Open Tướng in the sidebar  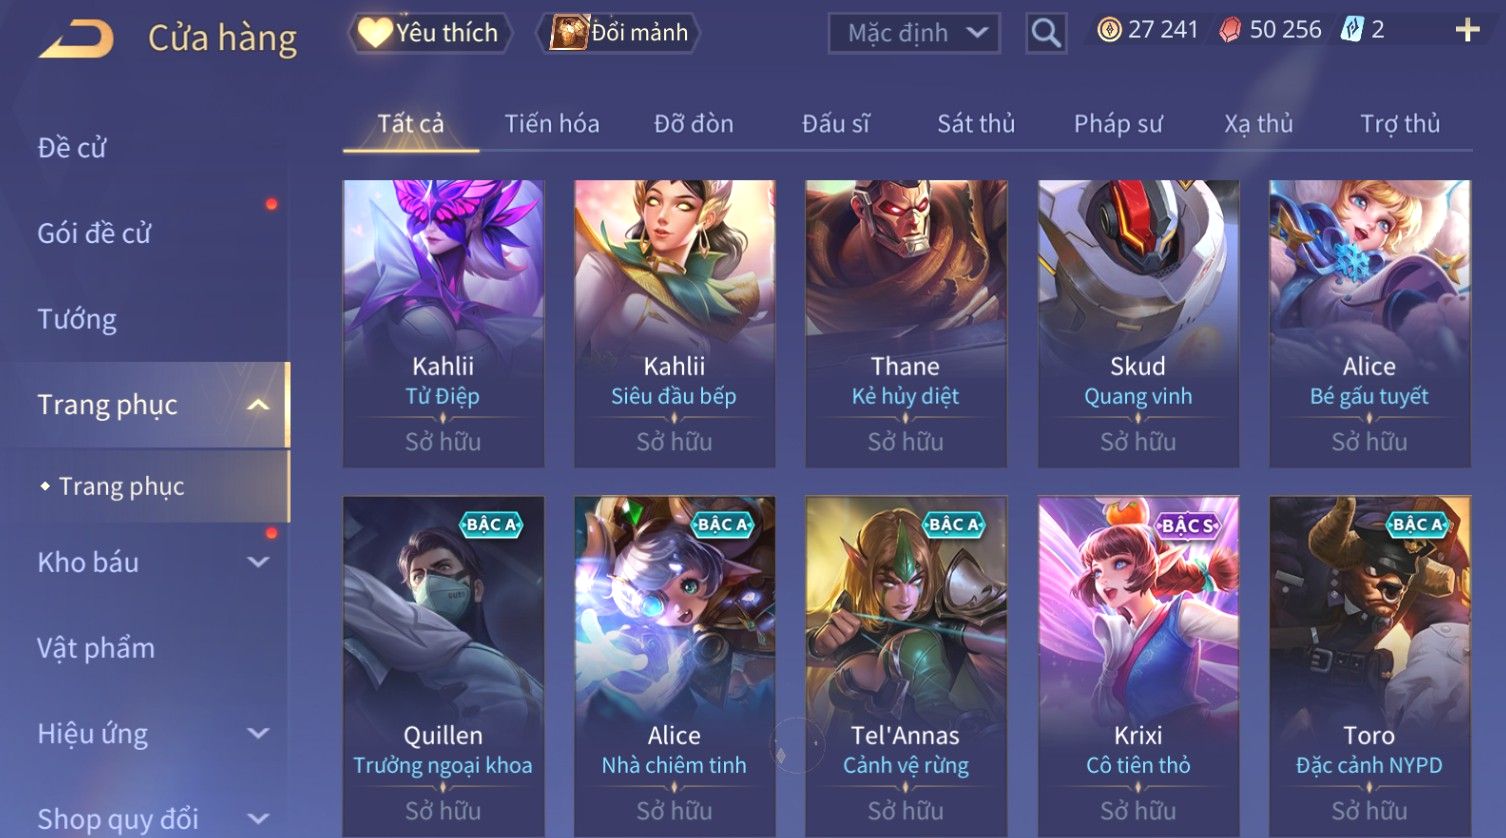pyautogui.click(x=77, y=319)
